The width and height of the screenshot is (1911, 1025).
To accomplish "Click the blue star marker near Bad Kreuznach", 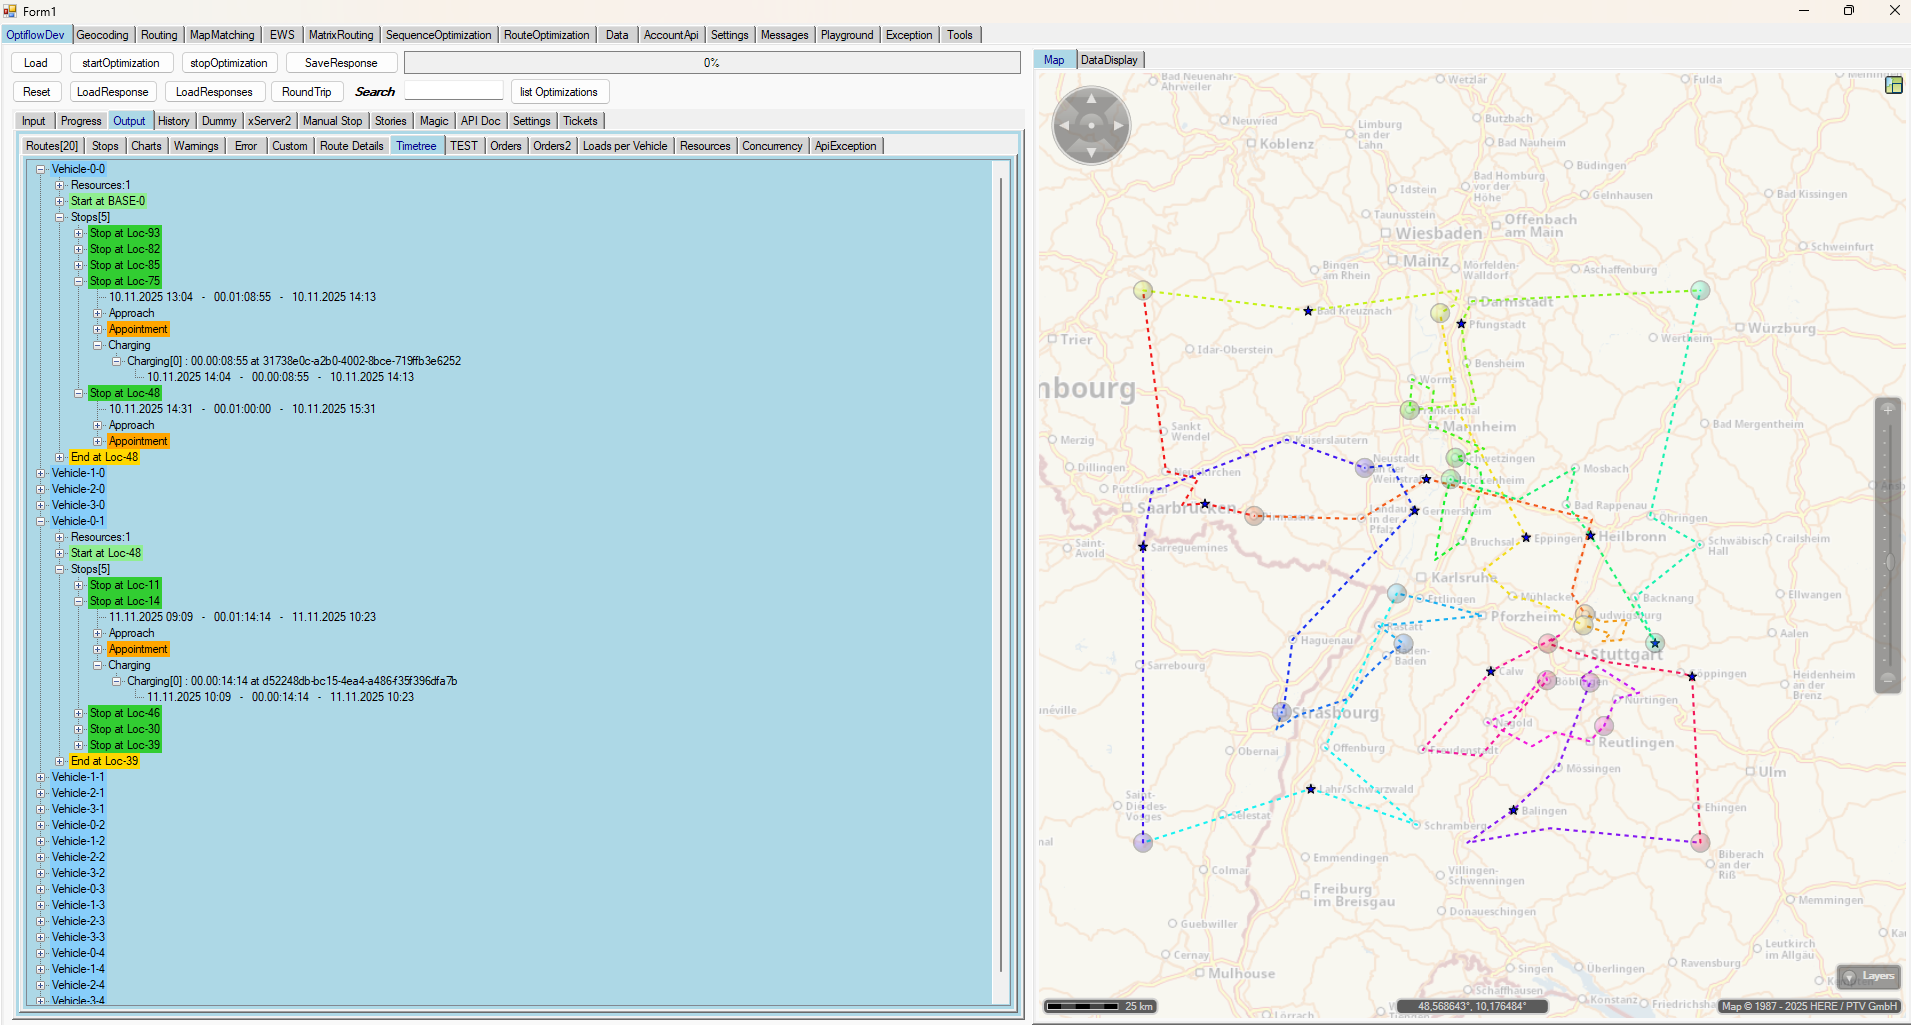I will pyautogui.click(x=1308, y=311).
